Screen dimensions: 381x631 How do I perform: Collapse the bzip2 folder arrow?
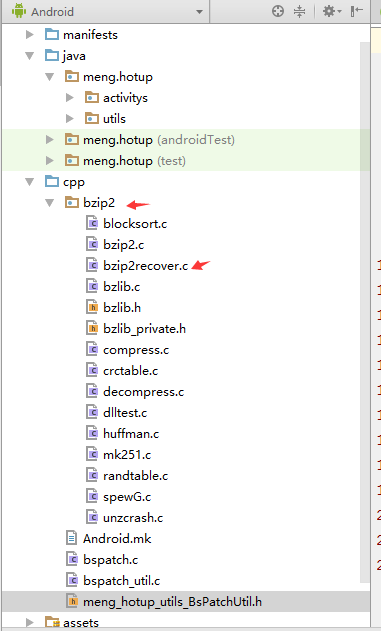tap(49, 203)
